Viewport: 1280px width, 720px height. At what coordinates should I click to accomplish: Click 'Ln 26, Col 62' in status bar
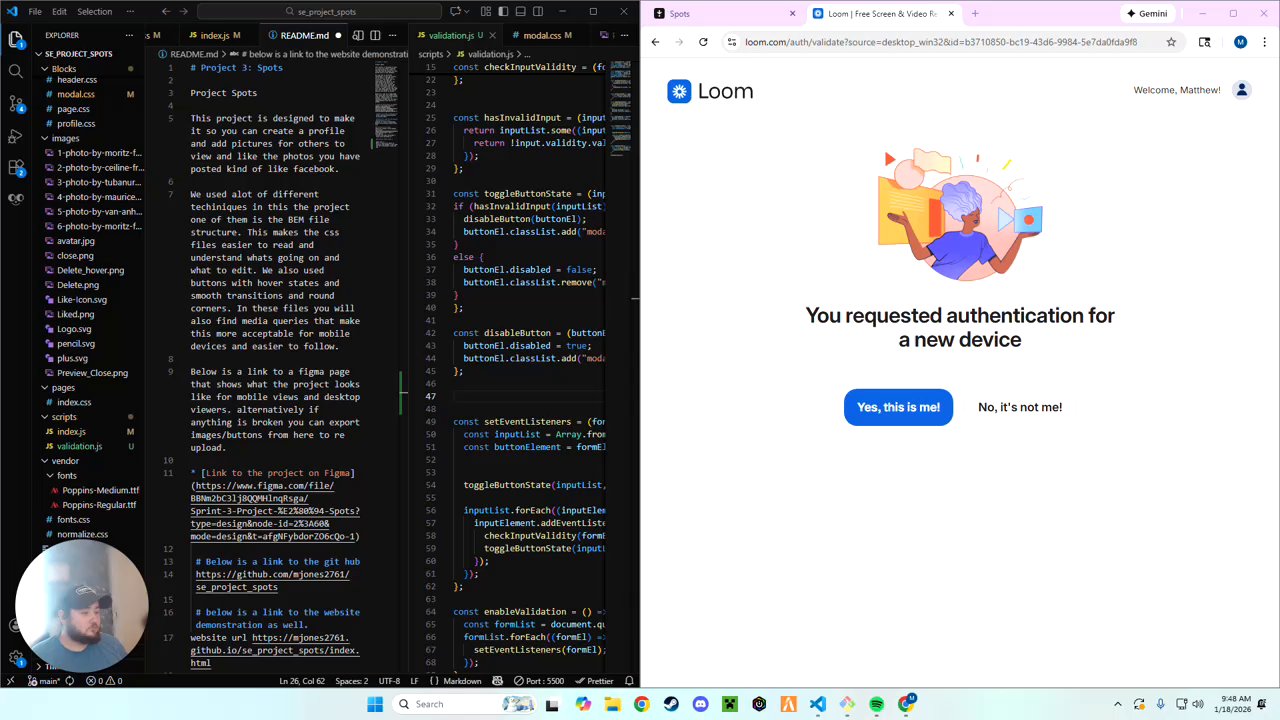tap(302, 681)
